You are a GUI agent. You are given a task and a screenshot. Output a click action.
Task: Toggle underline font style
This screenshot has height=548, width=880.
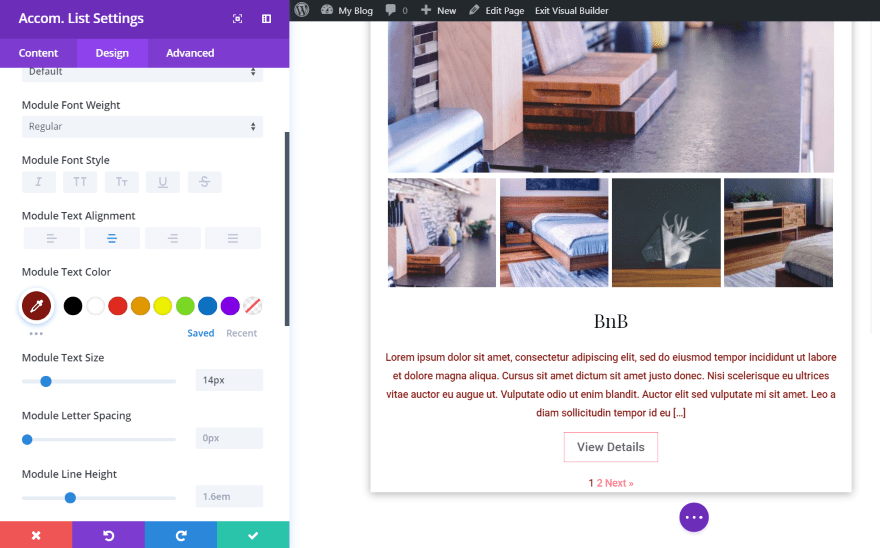coord(163,182)
